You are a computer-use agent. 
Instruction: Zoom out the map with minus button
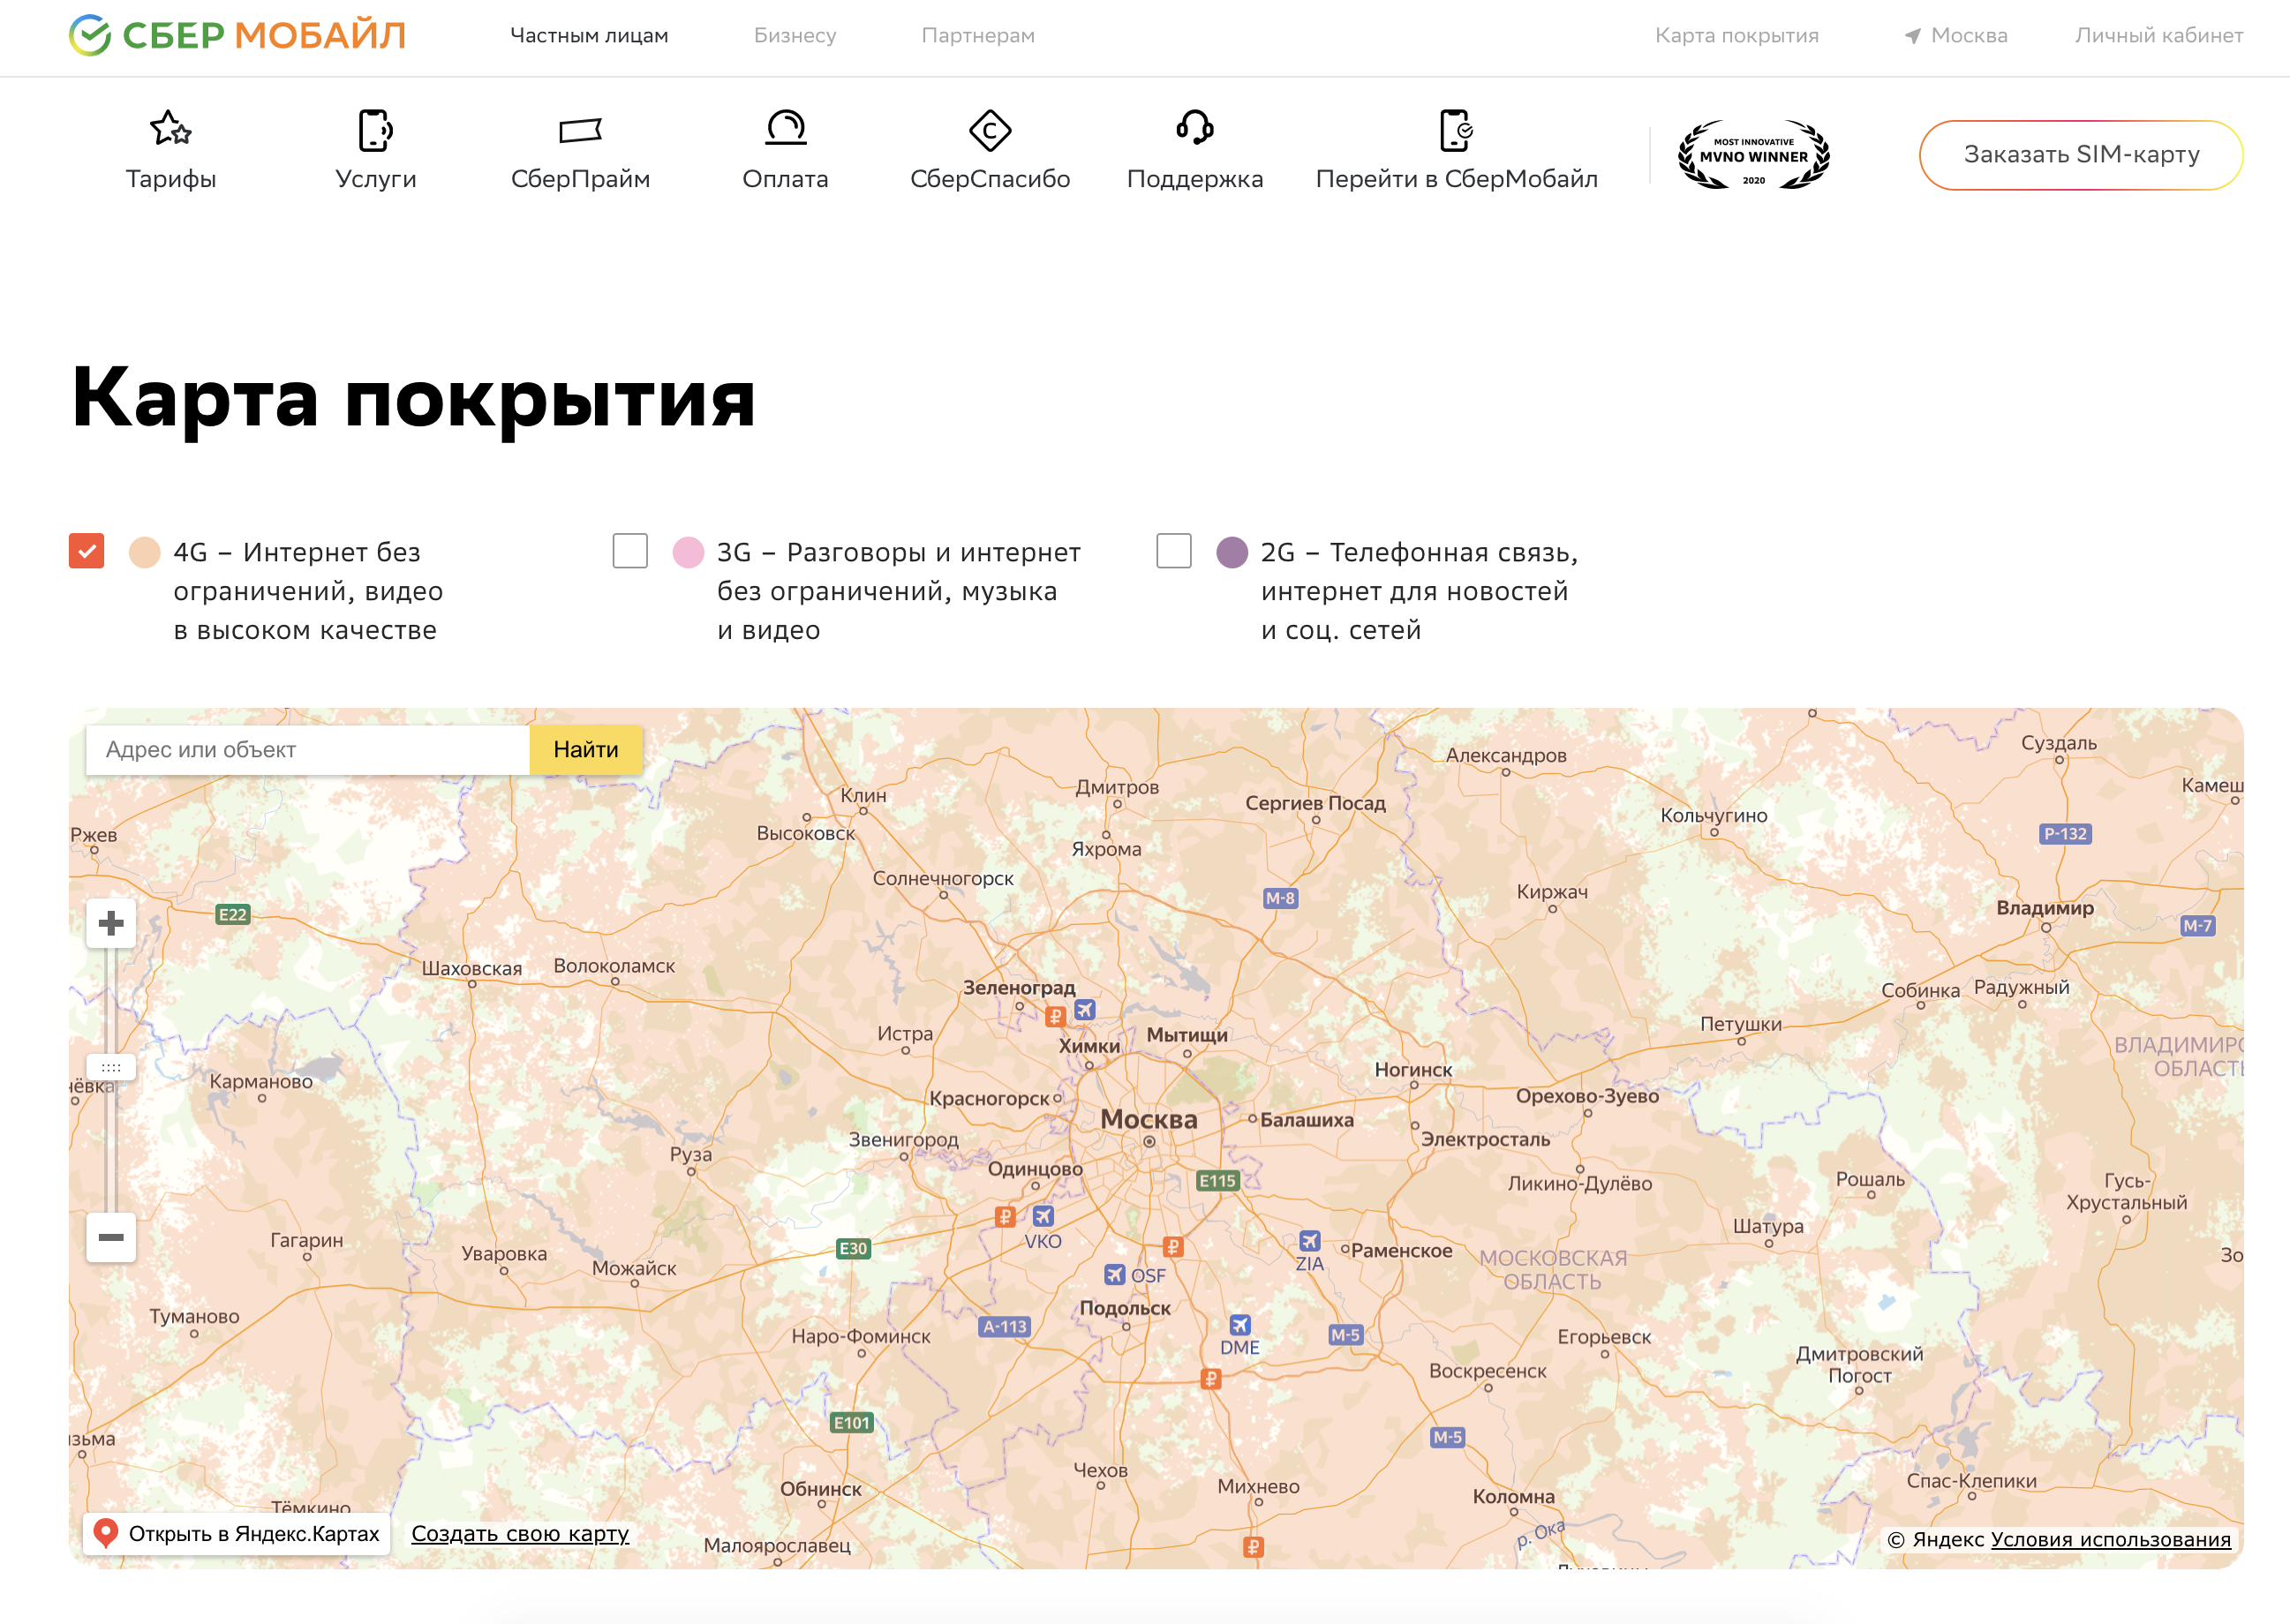click(111, 1237)
